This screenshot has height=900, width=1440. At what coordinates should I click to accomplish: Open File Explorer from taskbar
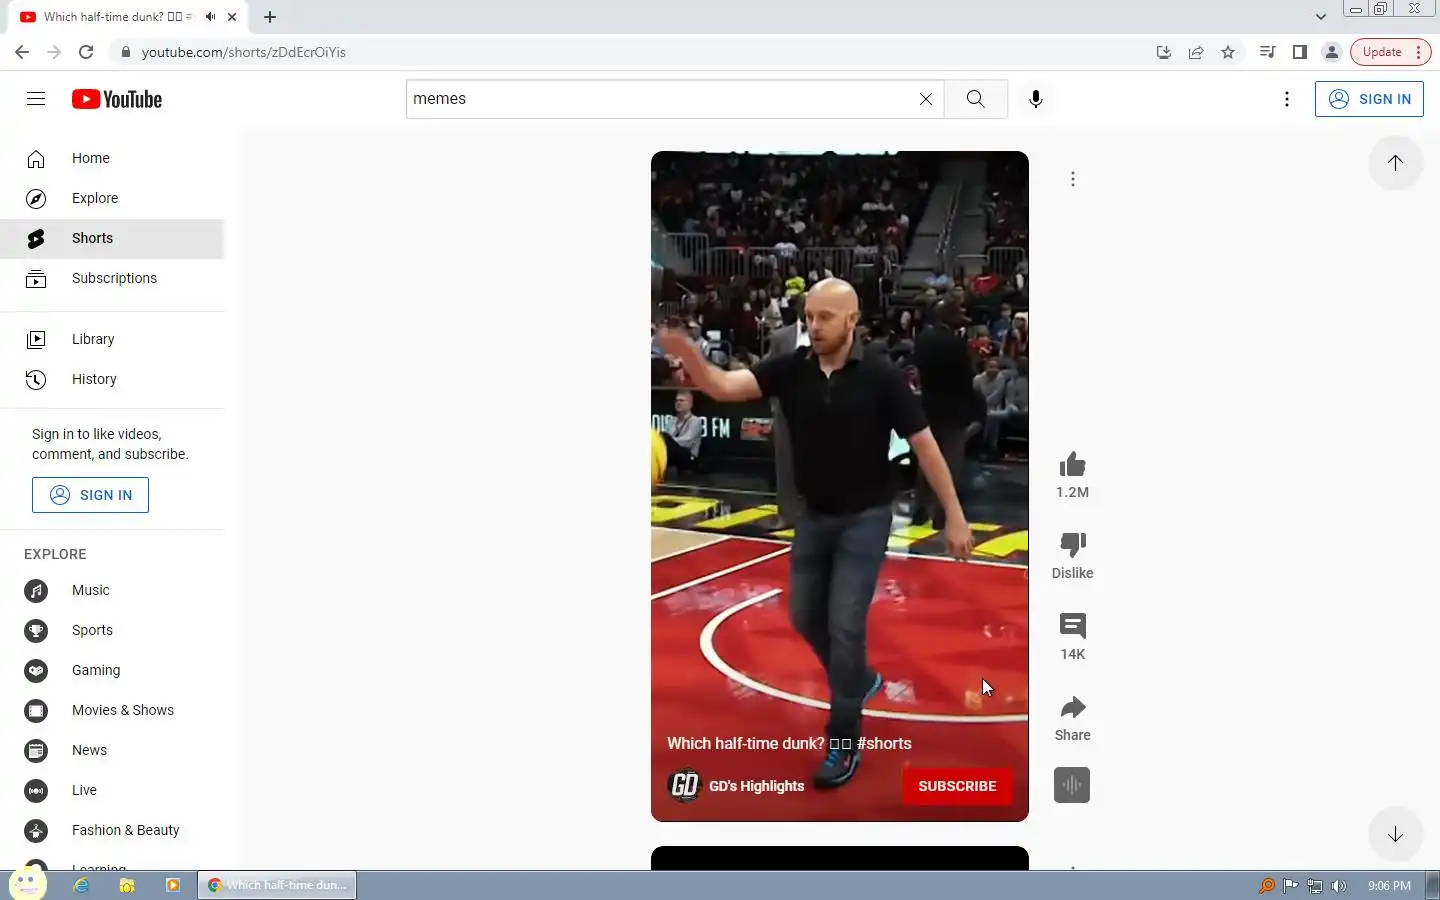point(127,885)
